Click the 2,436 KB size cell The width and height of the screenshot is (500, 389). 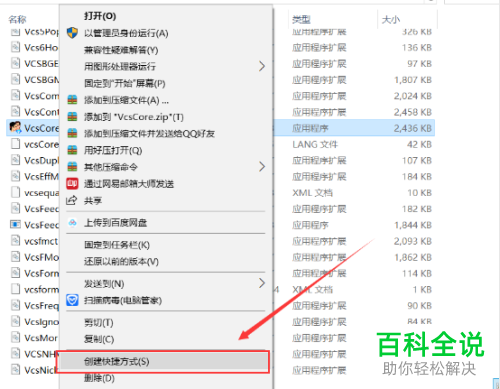413,128
